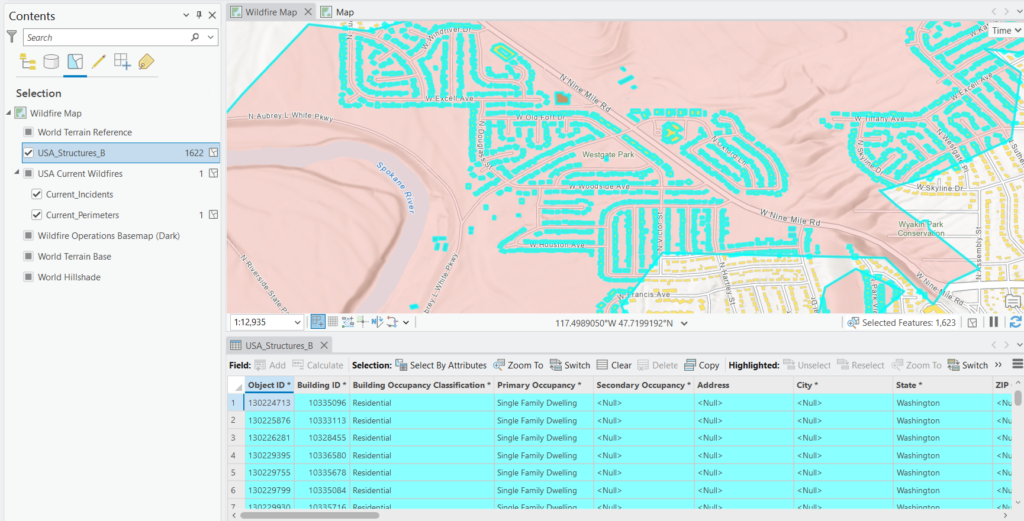Screen dimensions: 1024x521
Task: Select the USA_Structures_B table tab
Action: click(279, 345)
